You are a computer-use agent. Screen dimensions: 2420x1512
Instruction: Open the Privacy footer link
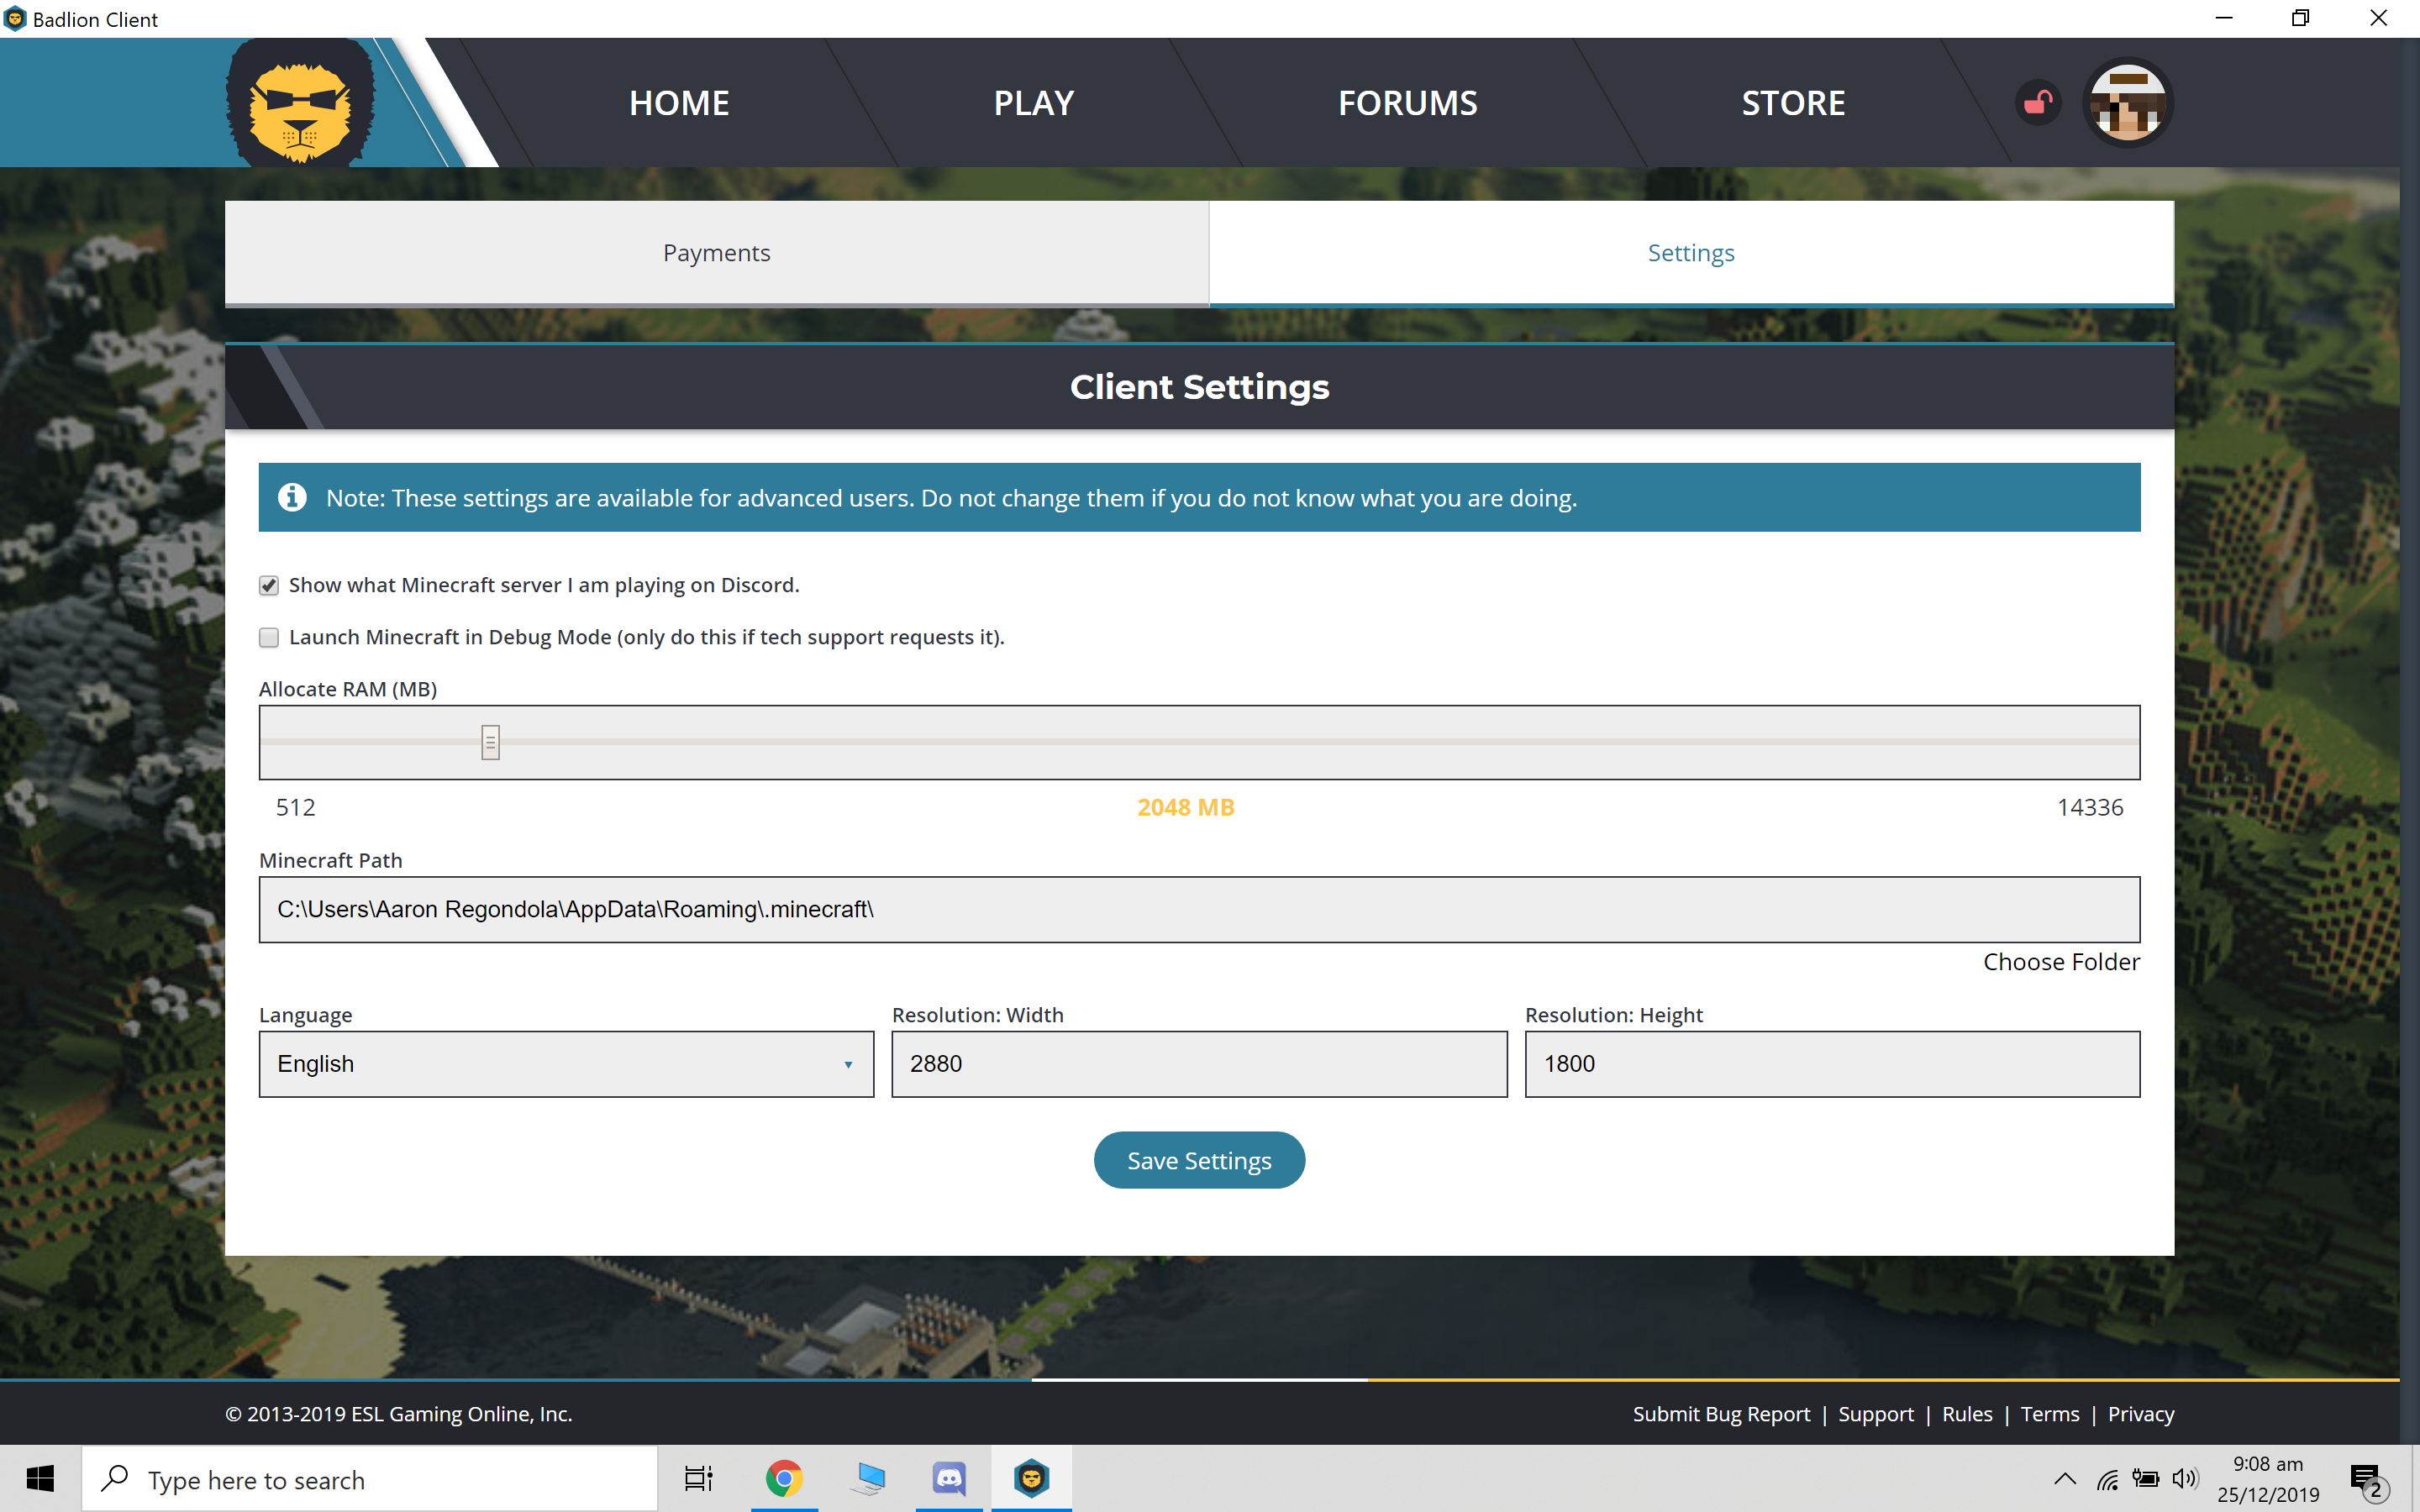2141,1414
